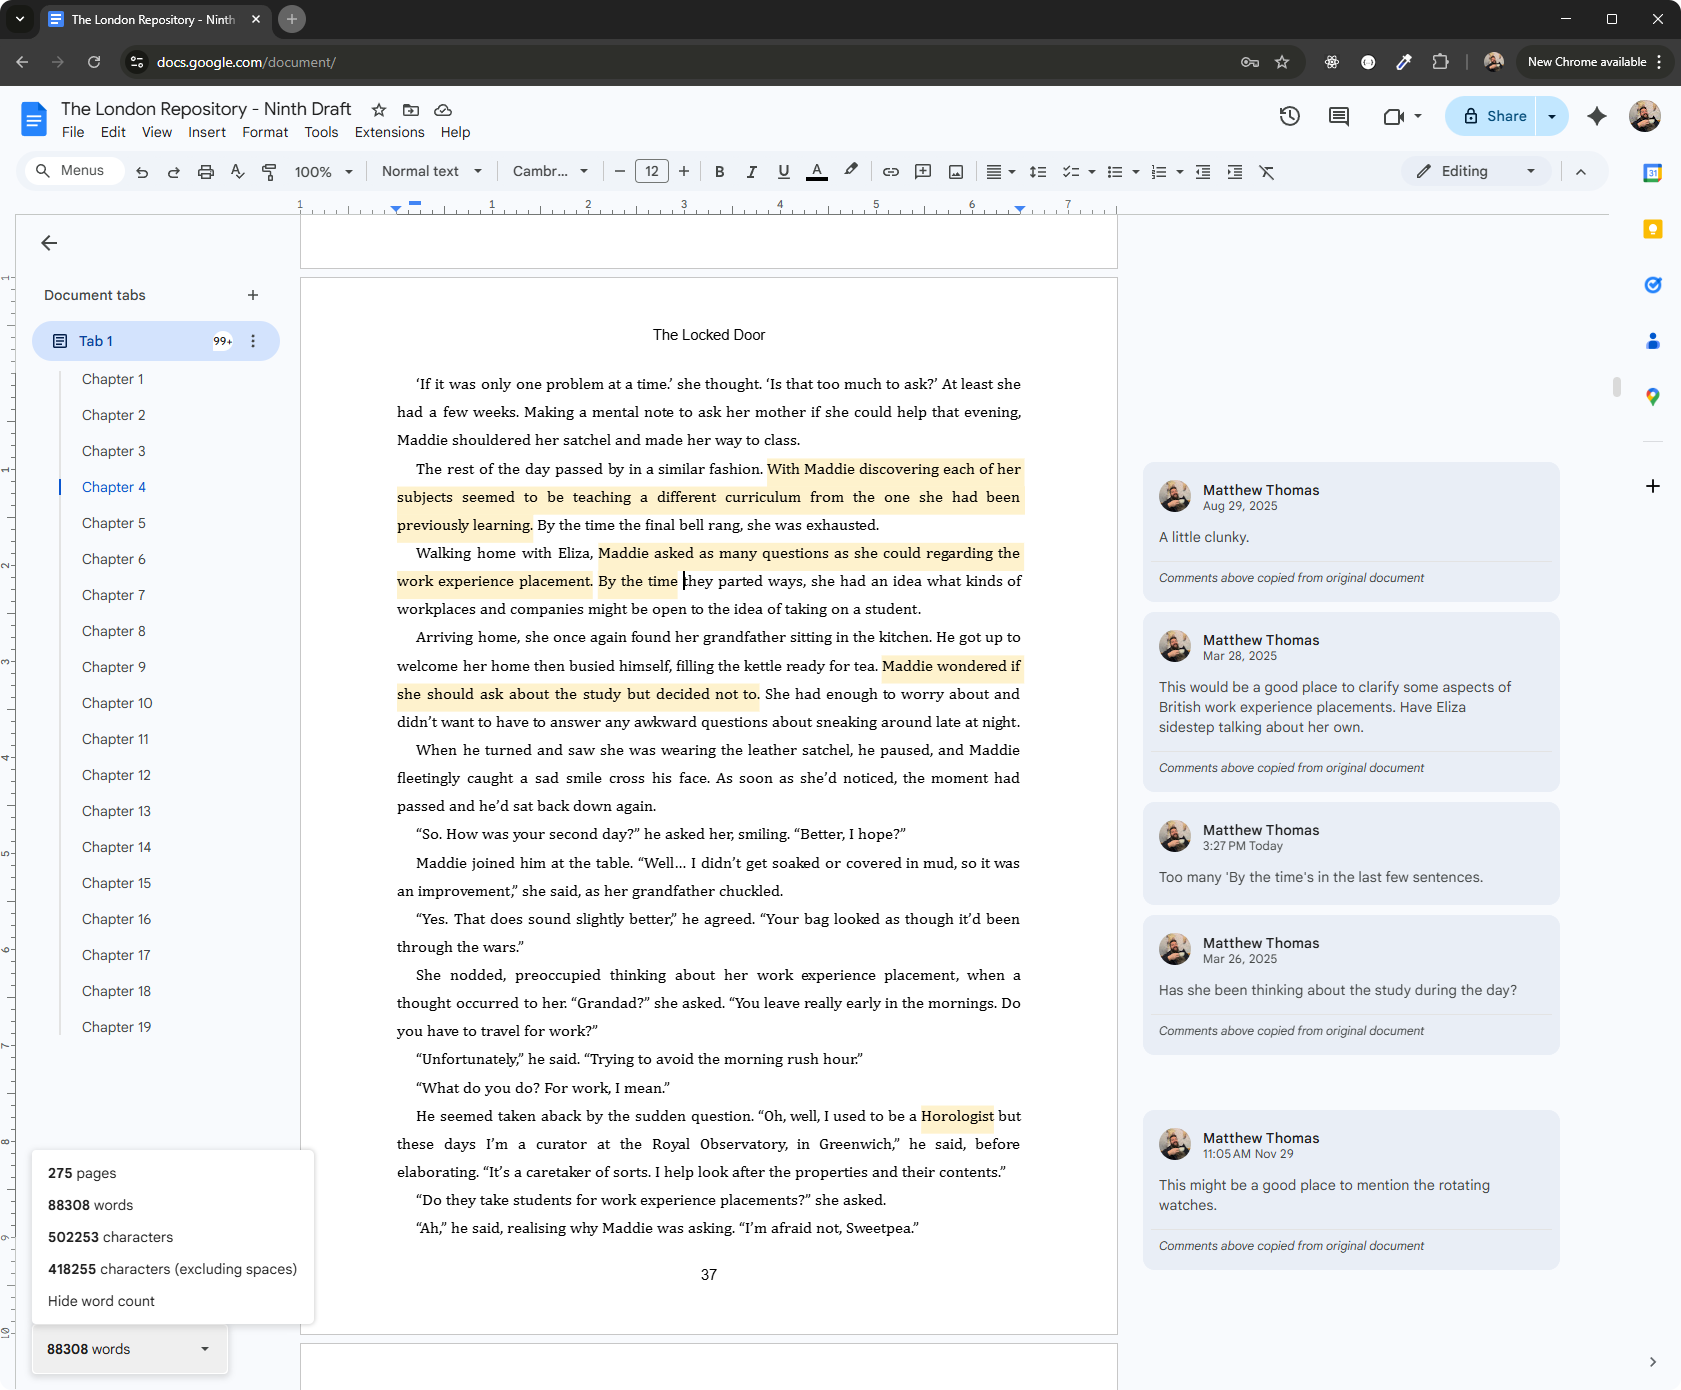The width and height of the screenshot is (1681, 1390).
Task: Expand the Editing mode dropdown
Action: coord(1476,172)
